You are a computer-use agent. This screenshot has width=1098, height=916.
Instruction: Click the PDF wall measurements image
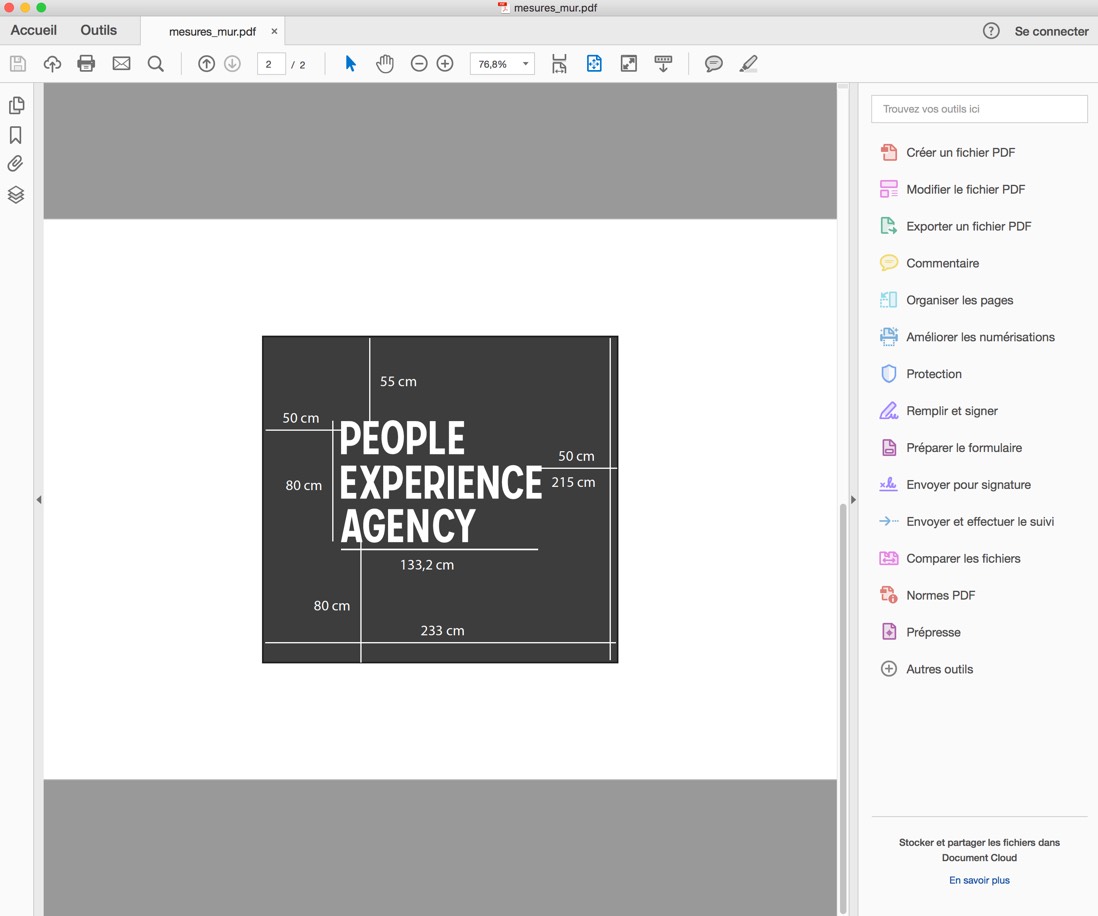[x=440, y=499]
